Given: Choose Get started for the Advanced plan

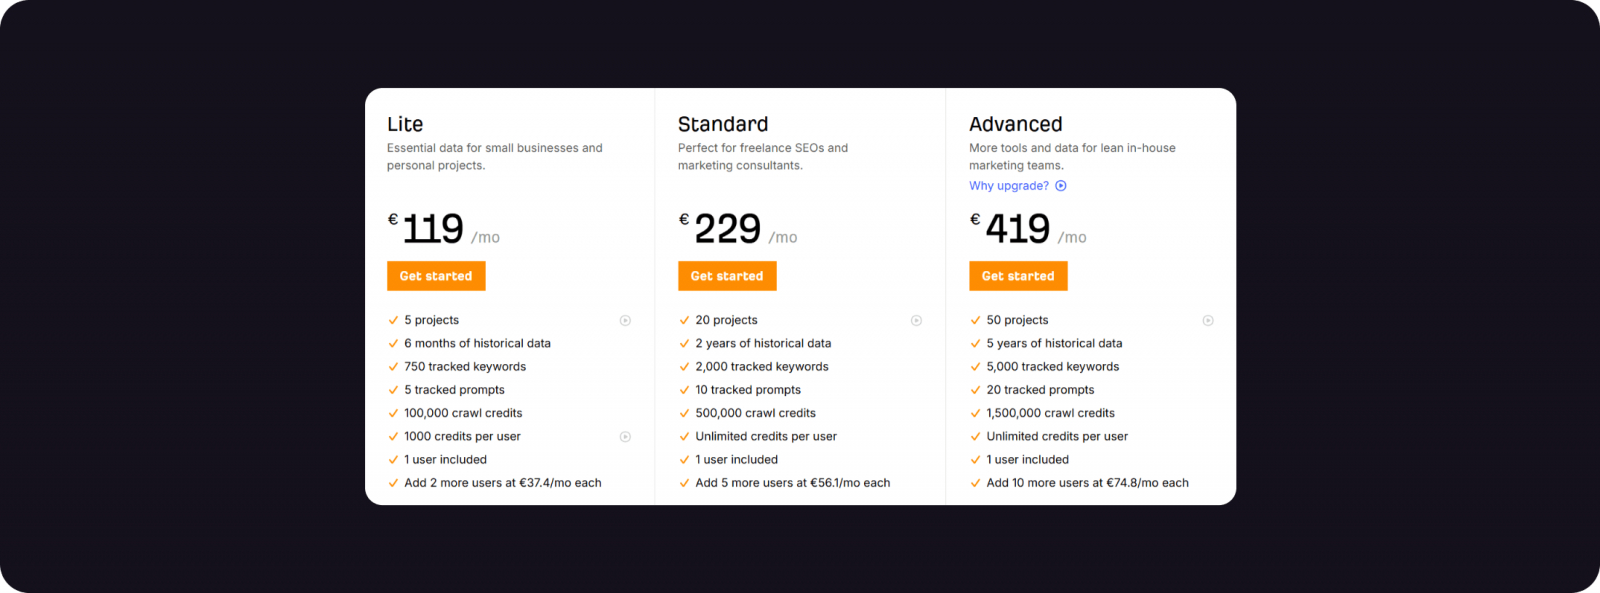Looking at the screenshot, I should tap(1018, 276).
